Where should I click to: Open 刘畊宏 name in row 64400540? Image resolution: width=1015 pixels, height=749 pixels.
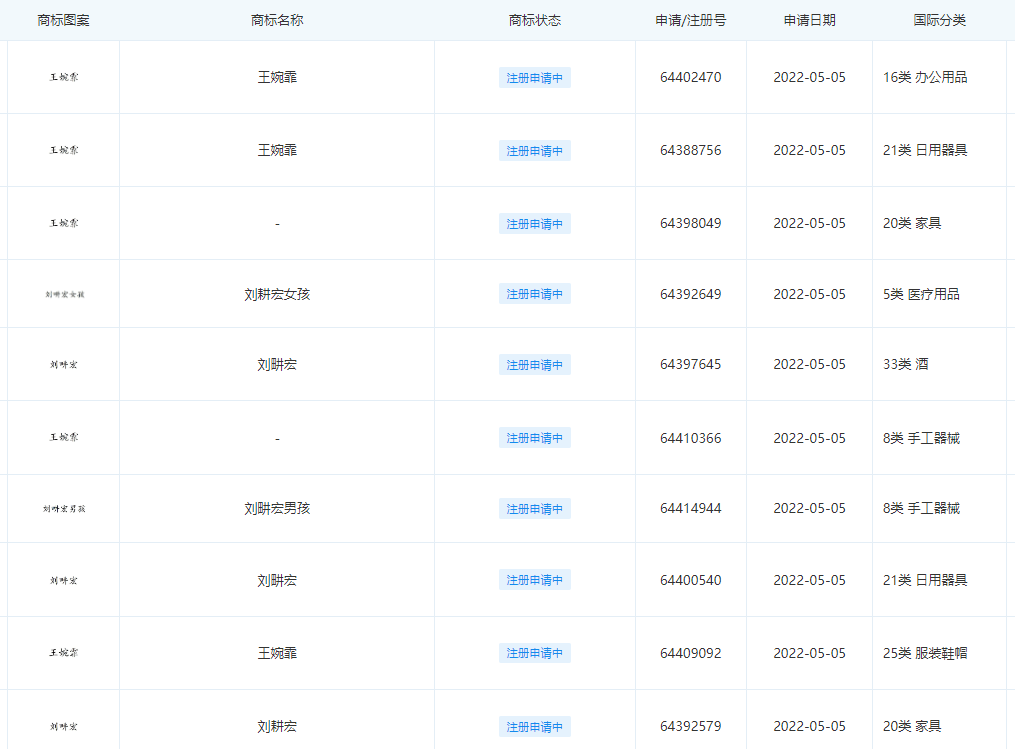(x=277, y=581)
